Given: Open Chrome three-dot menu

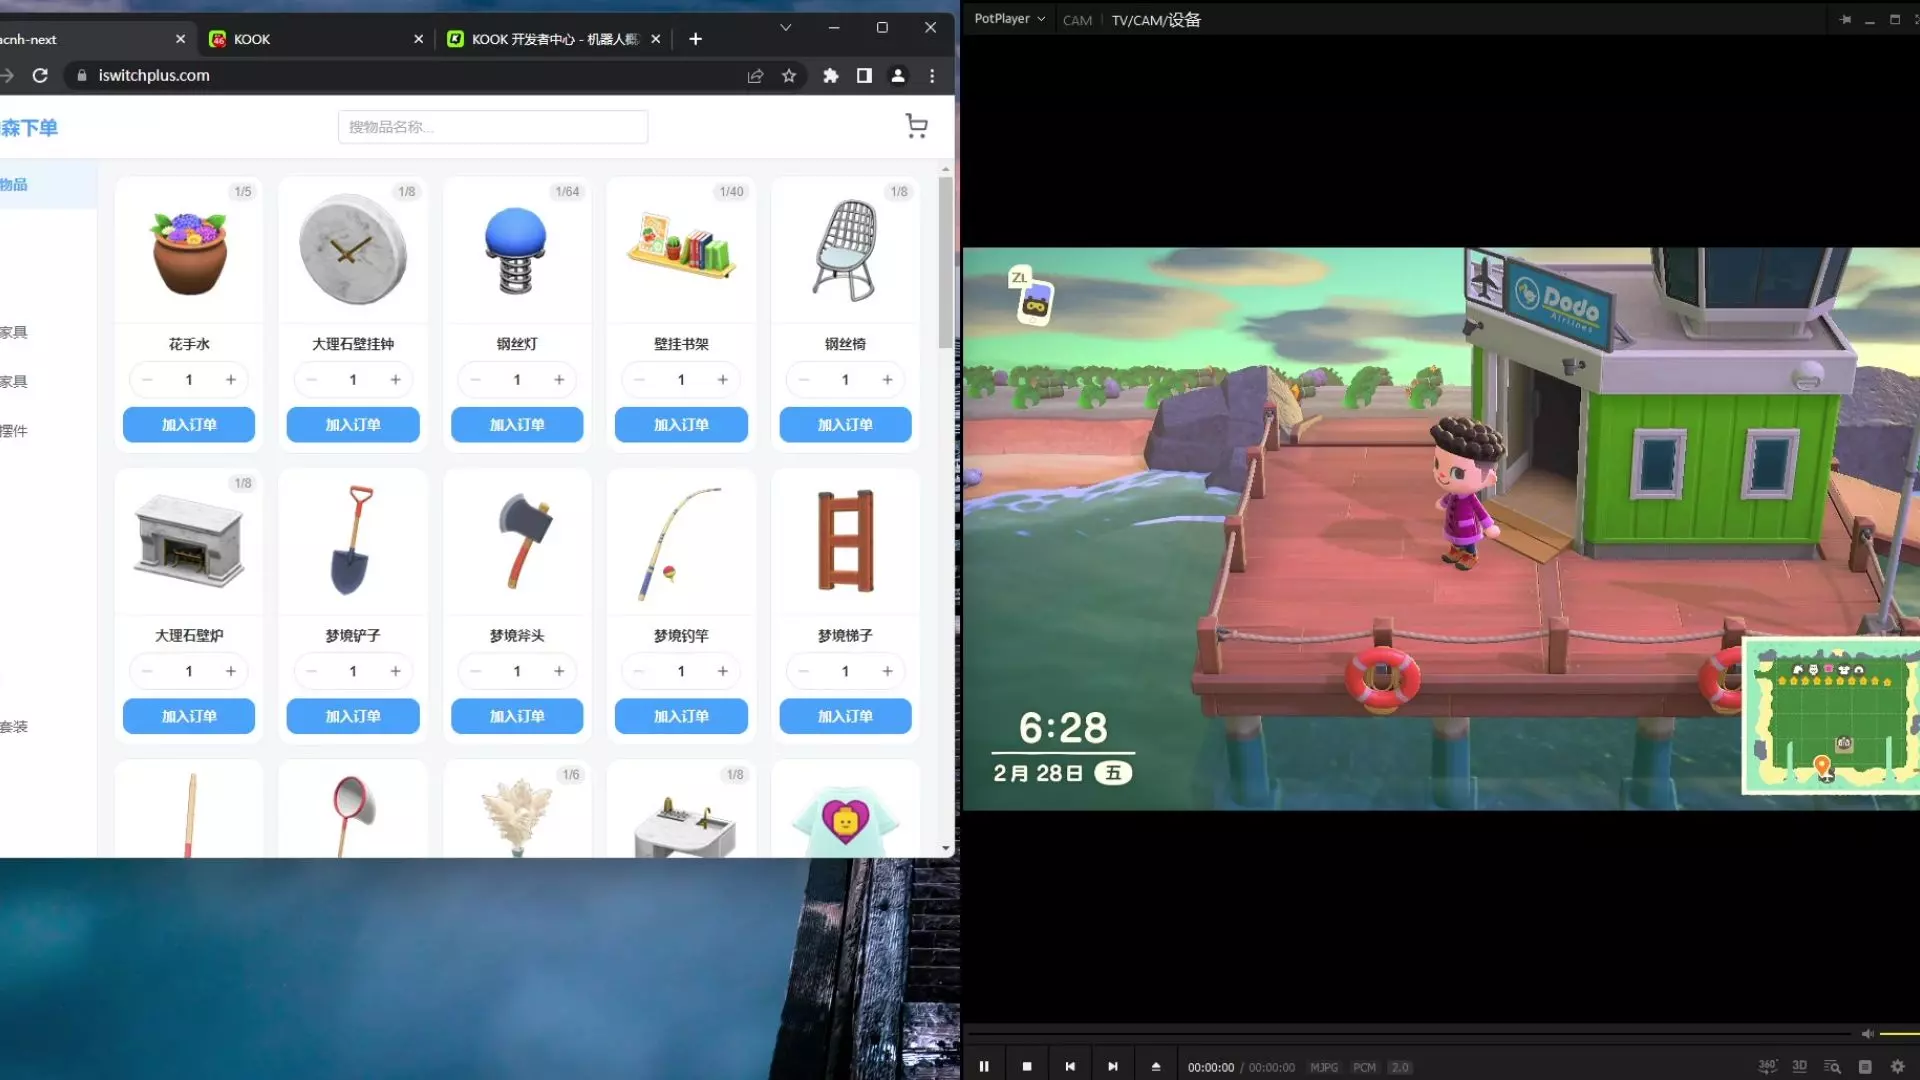Looking at the screenshot, I should (932, 76).
